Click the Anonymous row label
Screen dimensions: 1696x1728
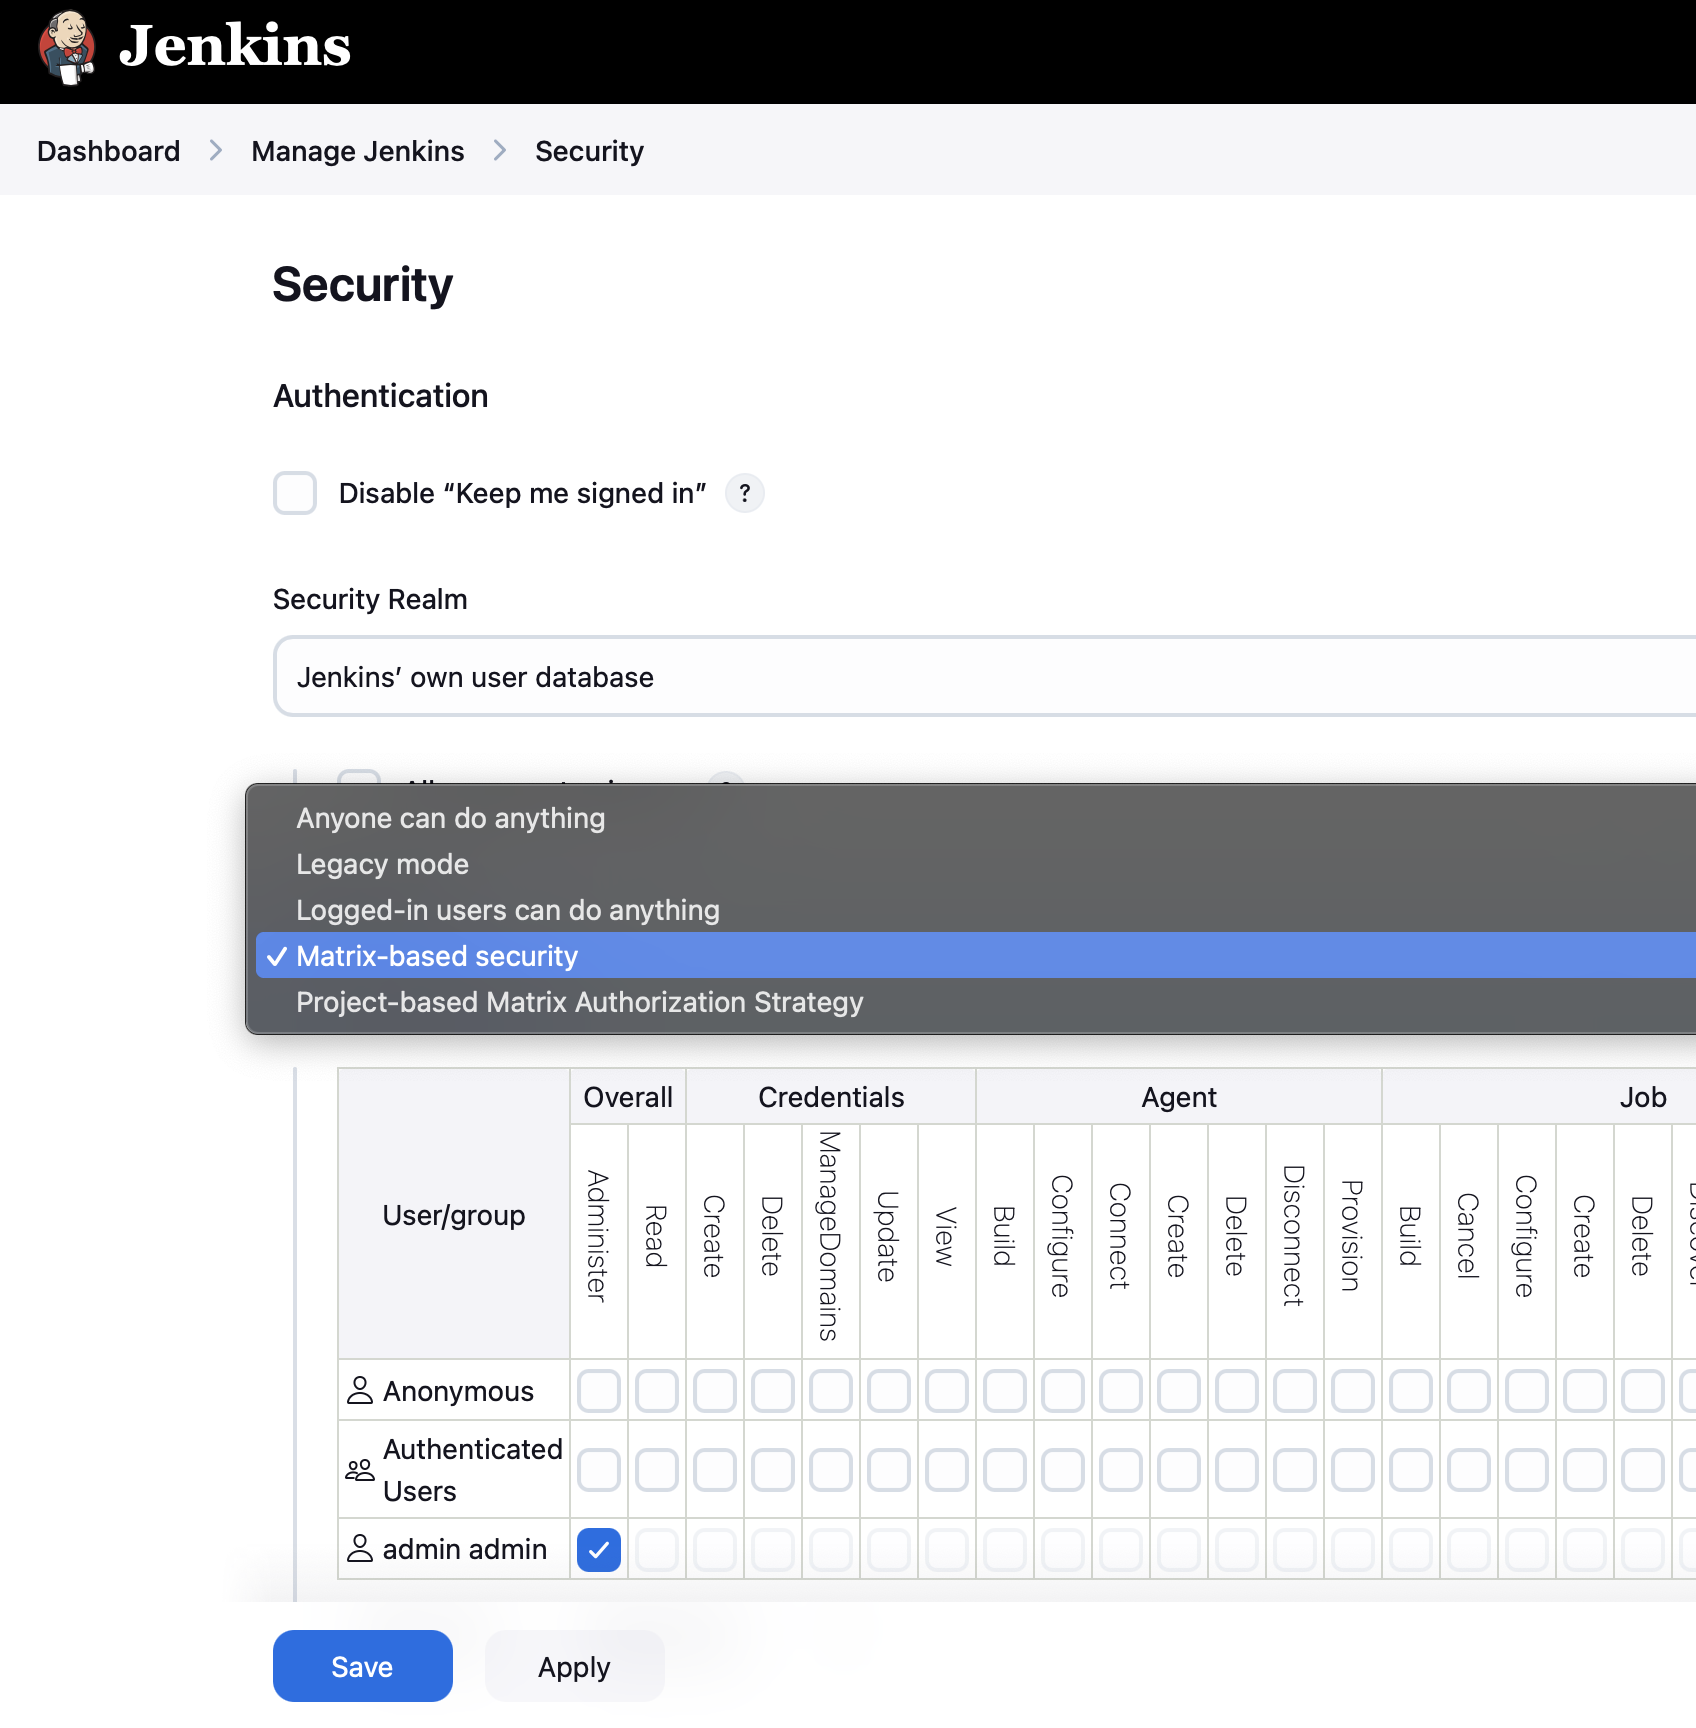[x=458, y=1391]
